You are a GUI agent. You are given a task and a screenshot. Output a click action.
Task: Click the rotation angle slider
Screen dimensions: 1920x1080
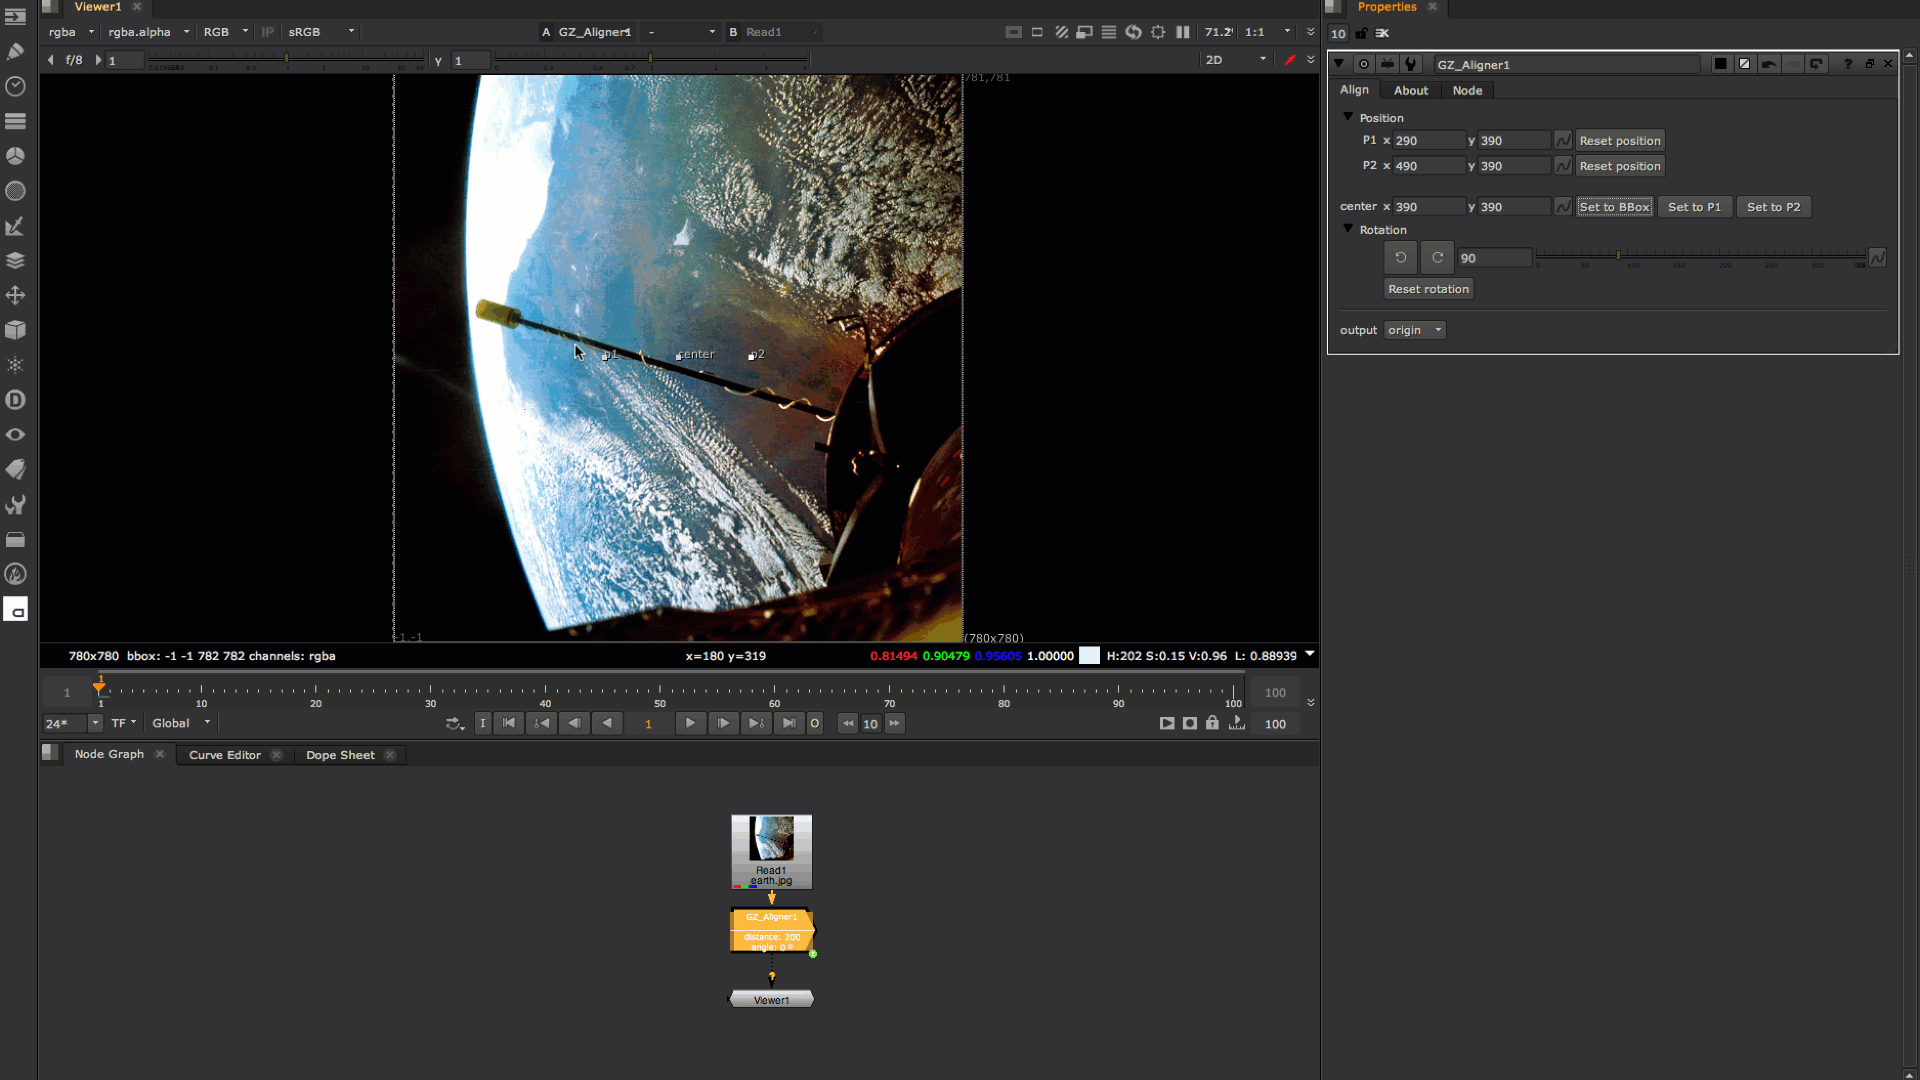1700,258
